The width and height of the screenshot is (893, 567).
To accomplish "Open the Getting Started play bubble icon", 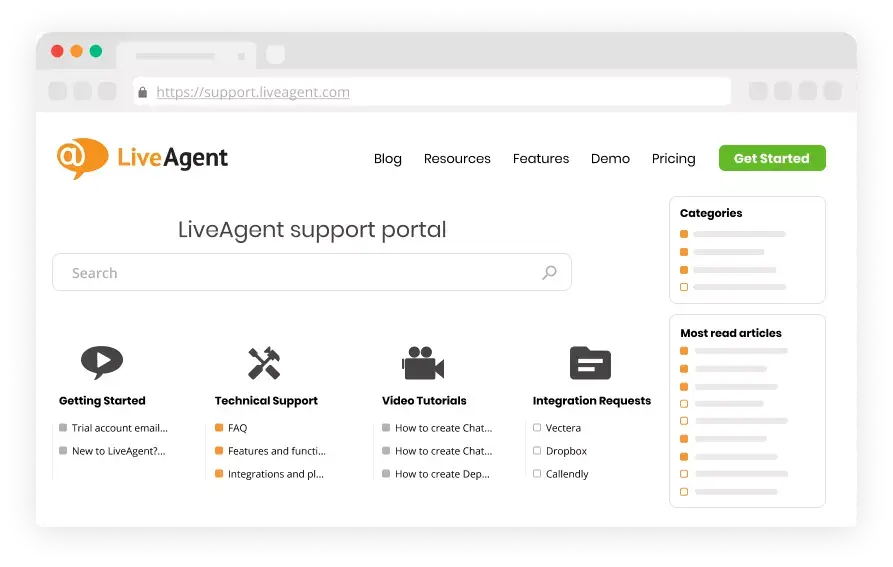I will click(102, 362).
